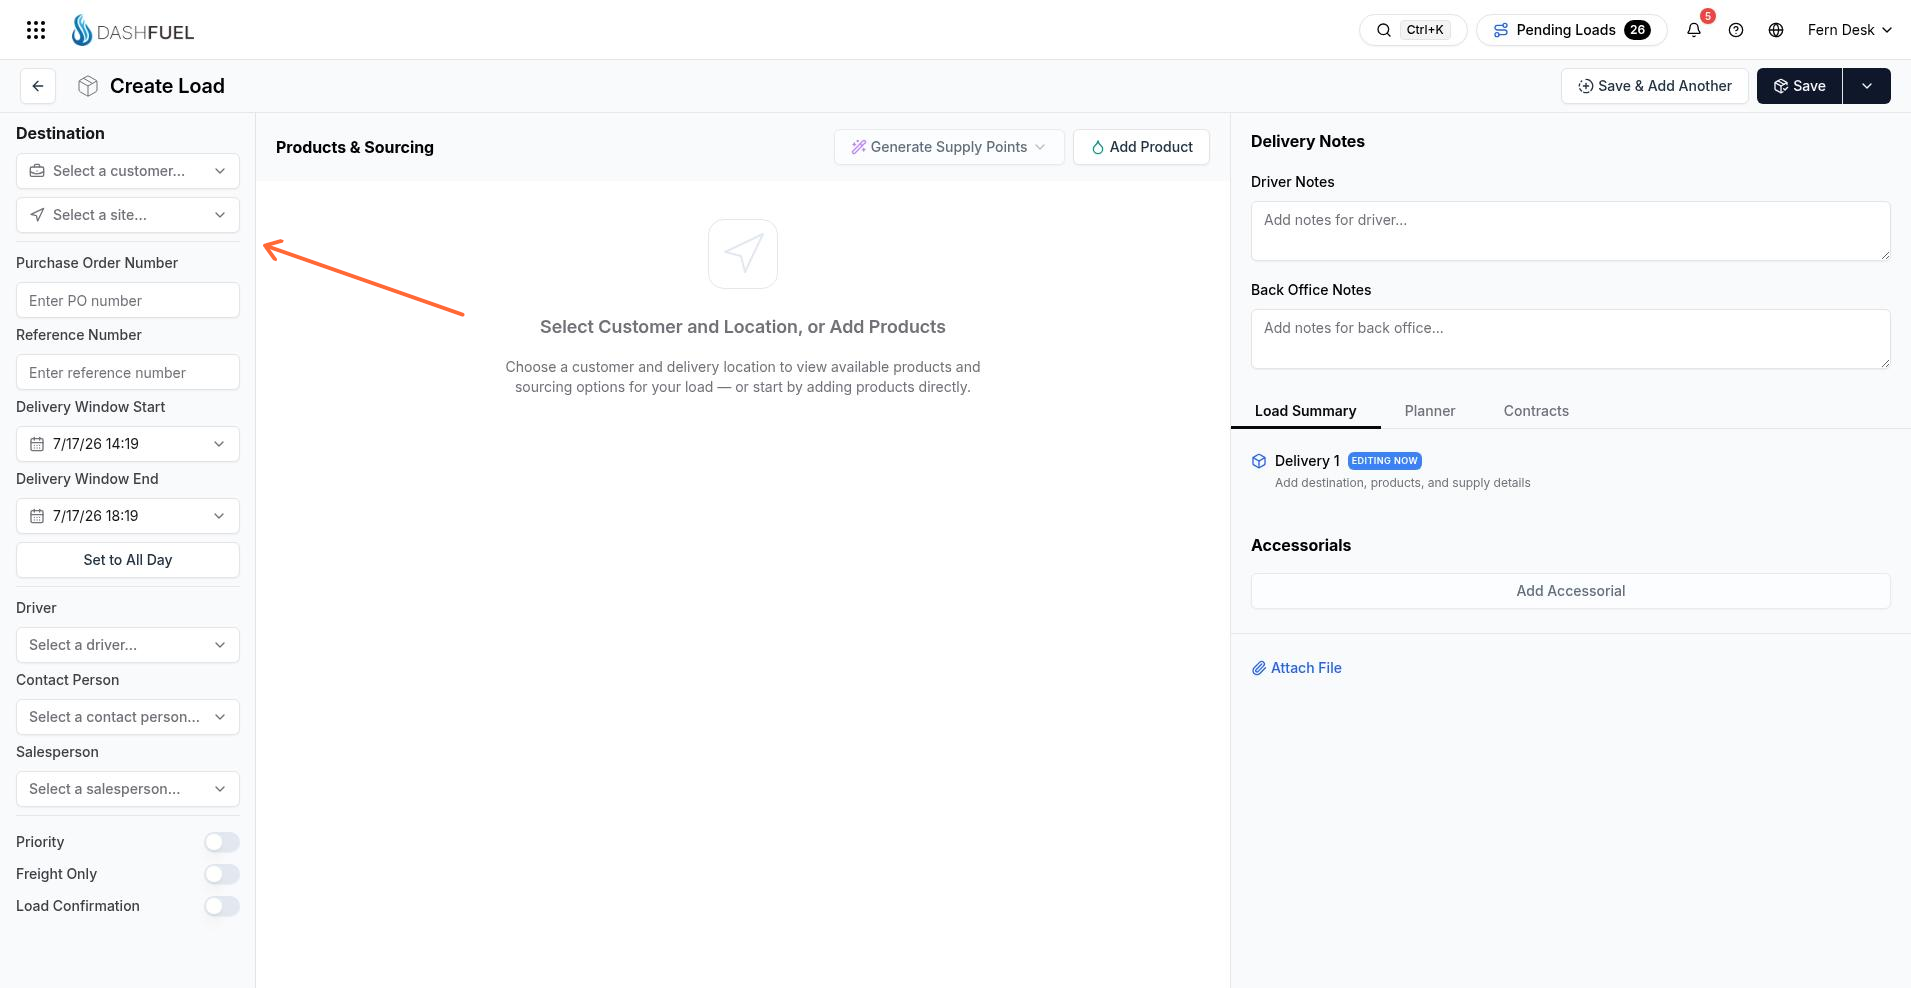This screenshot has height=988, width=1911.
Task: Click the DashFuel logo
Action: (x=133, y=30)
